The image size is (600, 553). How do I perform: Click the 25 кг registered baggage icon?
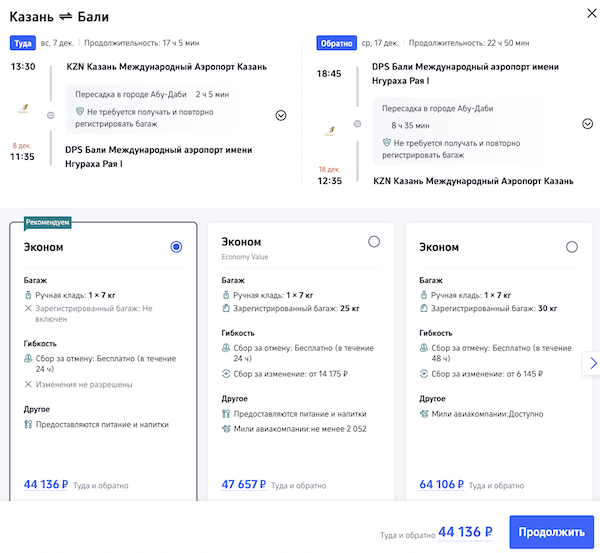(x=225, y=310)
